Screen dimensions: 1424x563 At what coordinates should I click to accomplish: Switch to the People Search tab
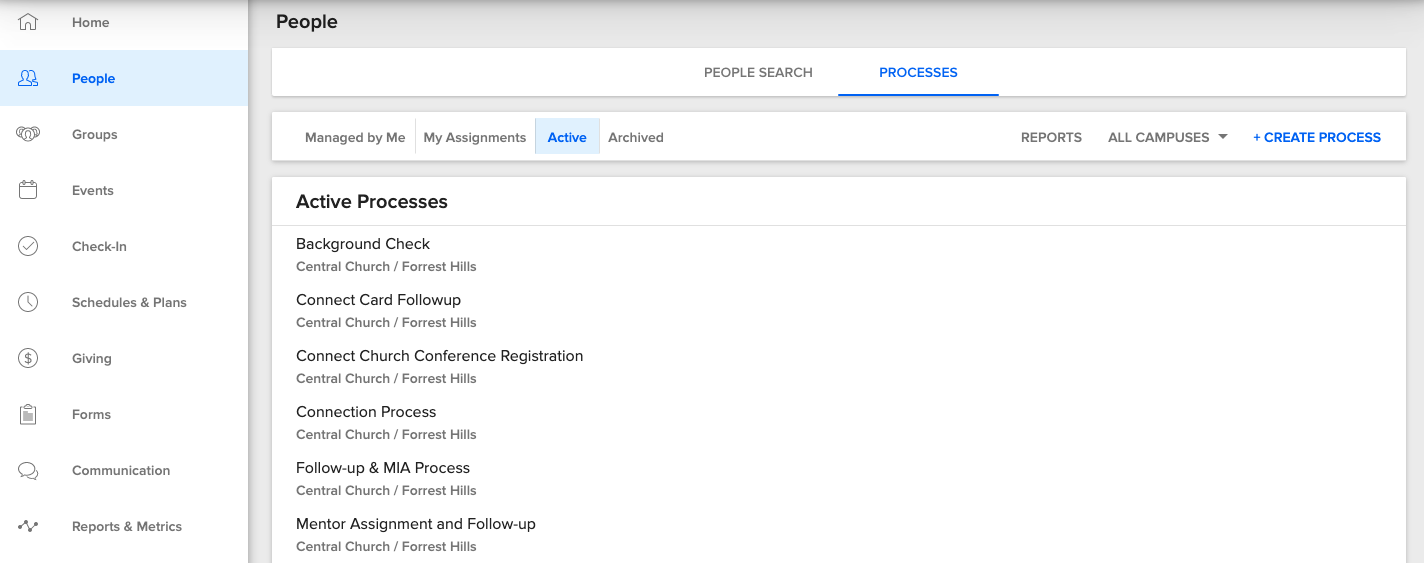(x=758, y=72)
